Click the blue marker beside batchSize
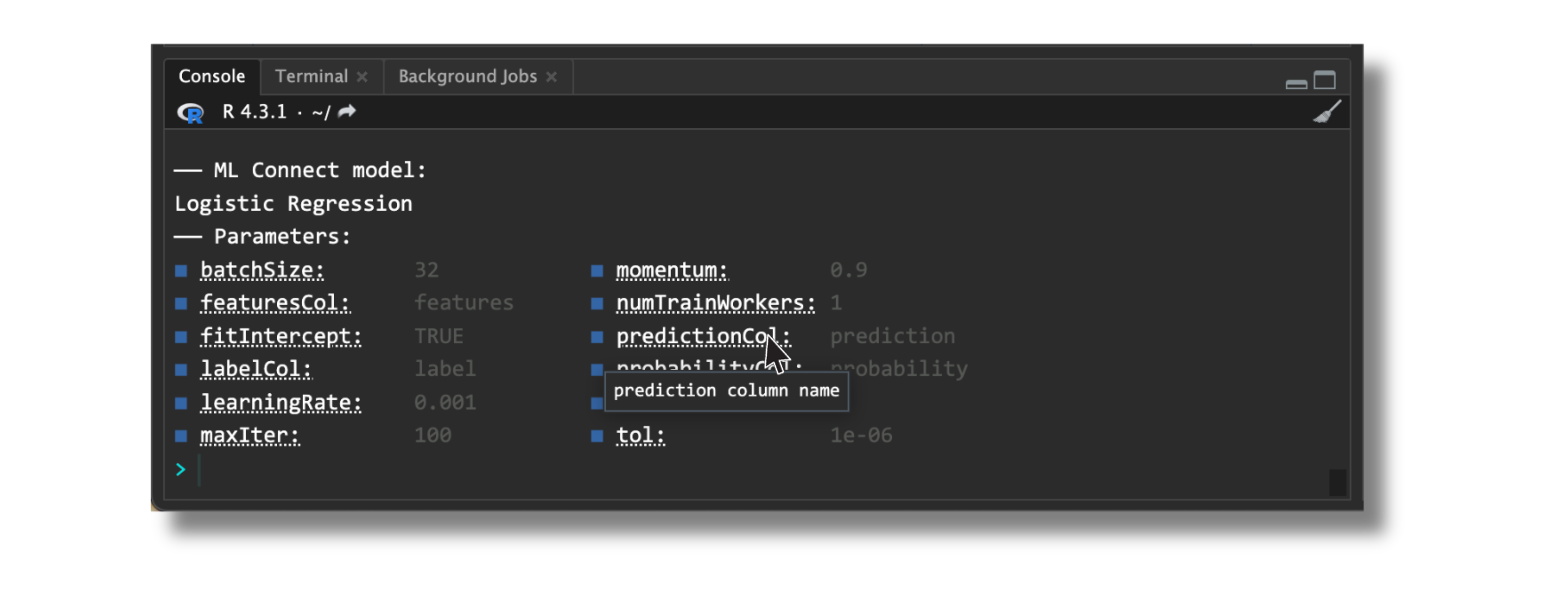This screenshot has height=600, width=1556. (181, 270)
